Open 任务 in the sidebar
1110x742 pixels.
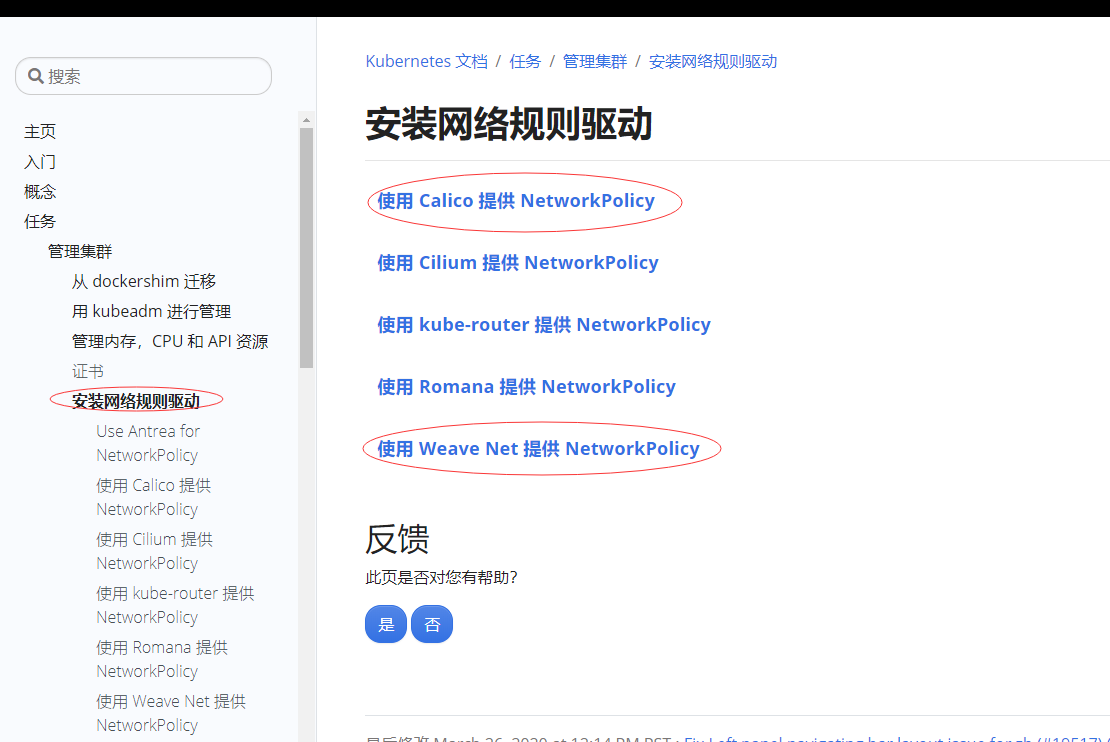tap(40, 222)
